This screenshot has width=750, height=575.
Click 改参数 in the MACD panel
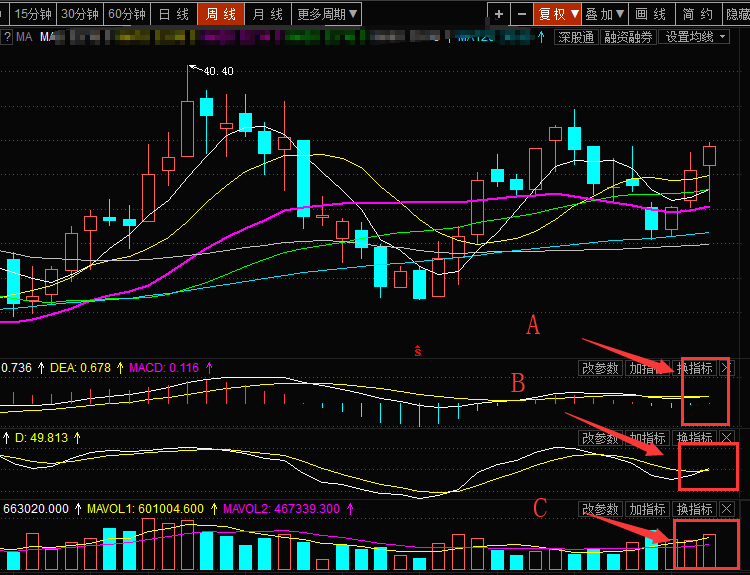600,368
